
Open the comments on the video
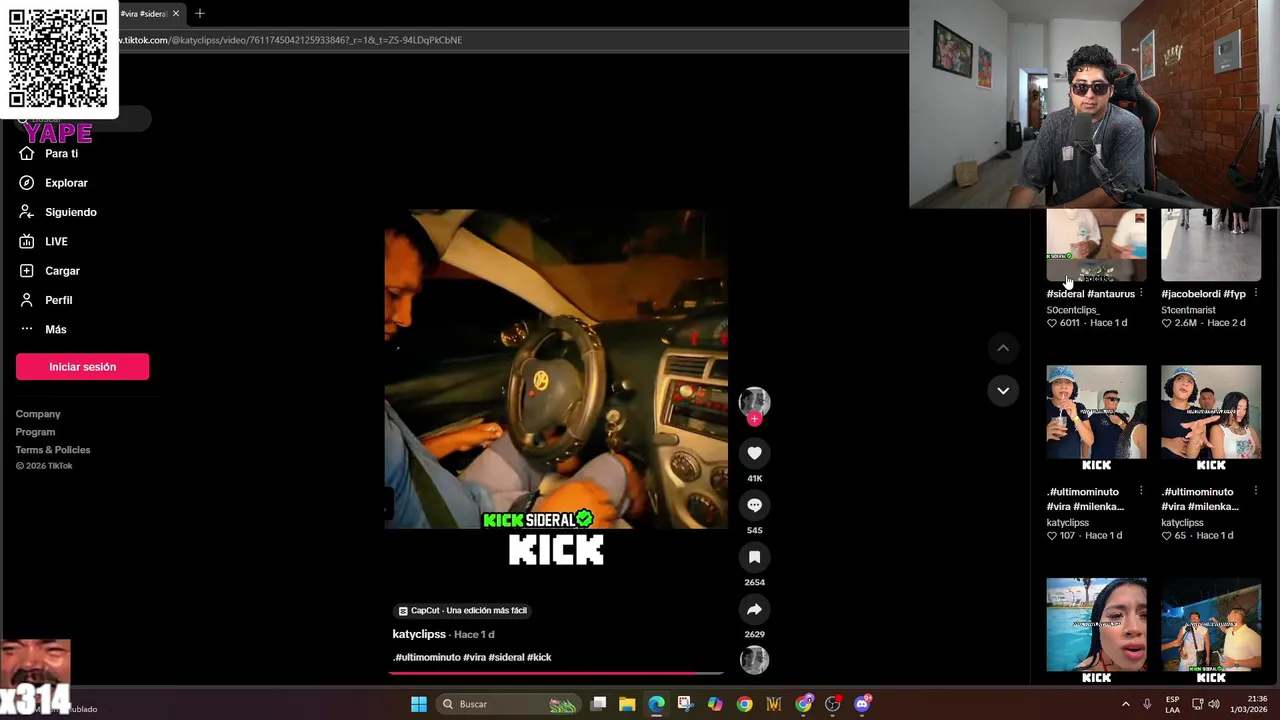point(754,505)
